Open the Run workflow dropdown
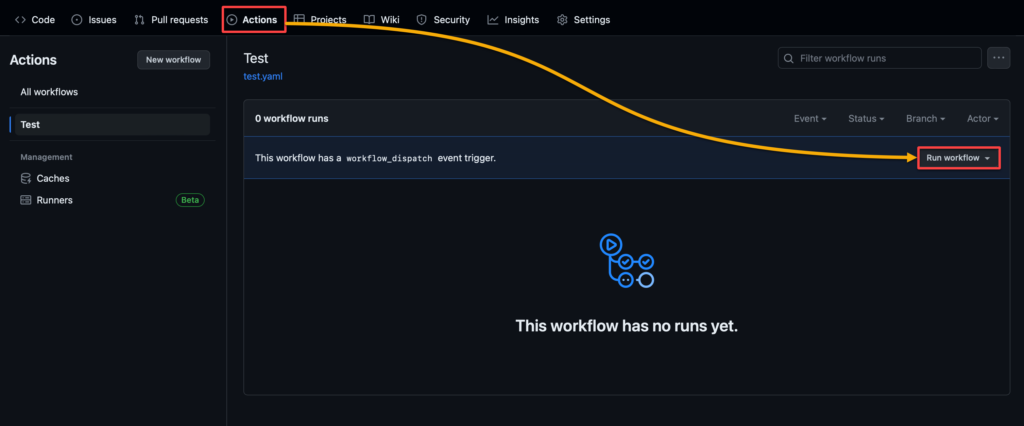 tap(958, 158)
